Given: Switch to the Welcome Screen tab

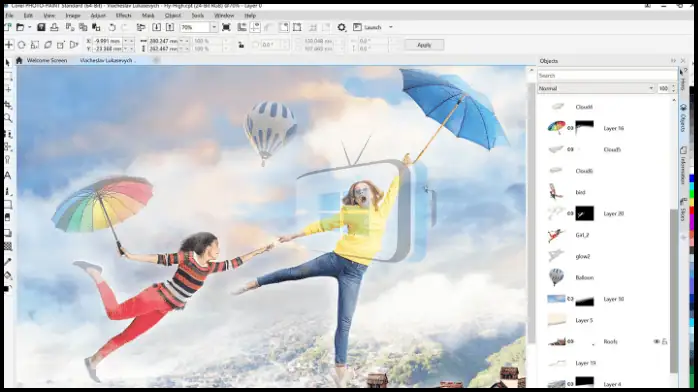Looking at the screenshot, I should click(47, 61).
